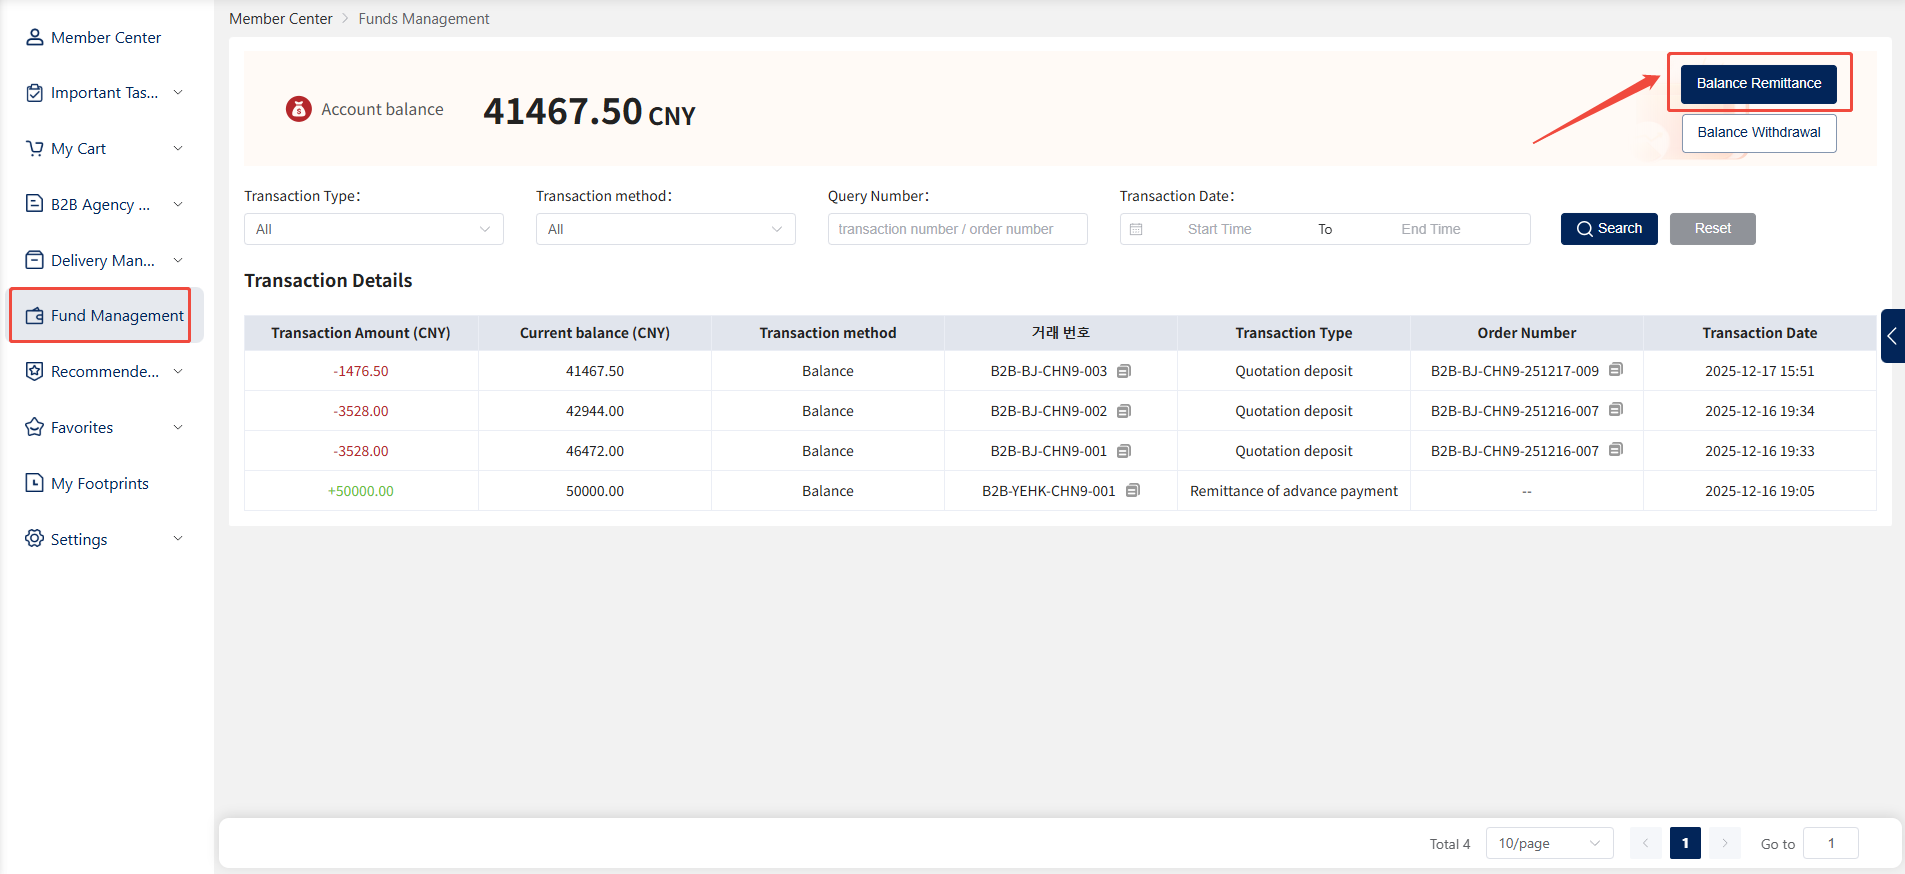Click the Search button
The width and height of the screenshot is (1905, 874).
[1608, 229]
